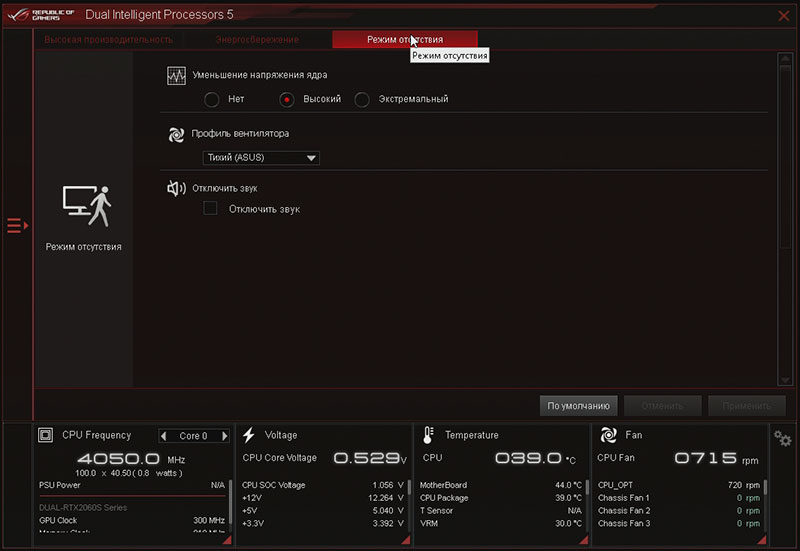The width and height of the screenshot is (800, 551).
Task: Select the Высокий voltage reduction option
Action: (x=287, y=99)
